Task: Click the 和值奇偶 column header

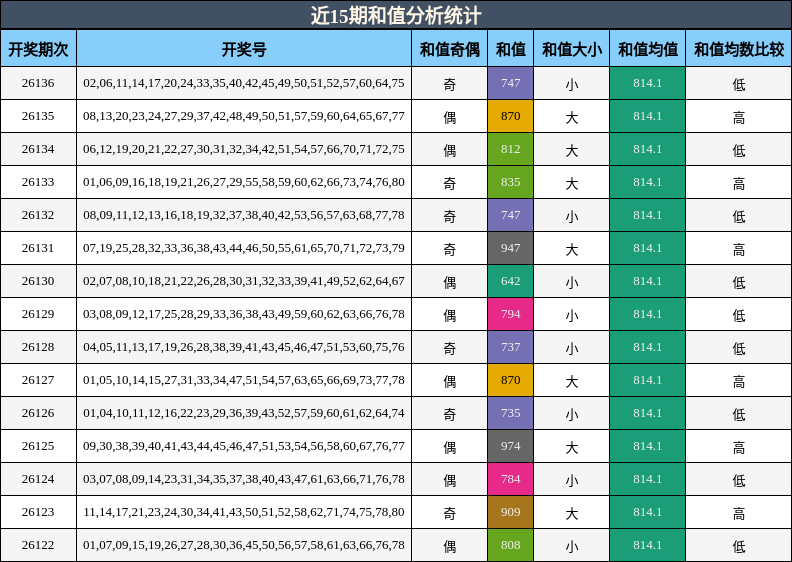Action: 450,49
